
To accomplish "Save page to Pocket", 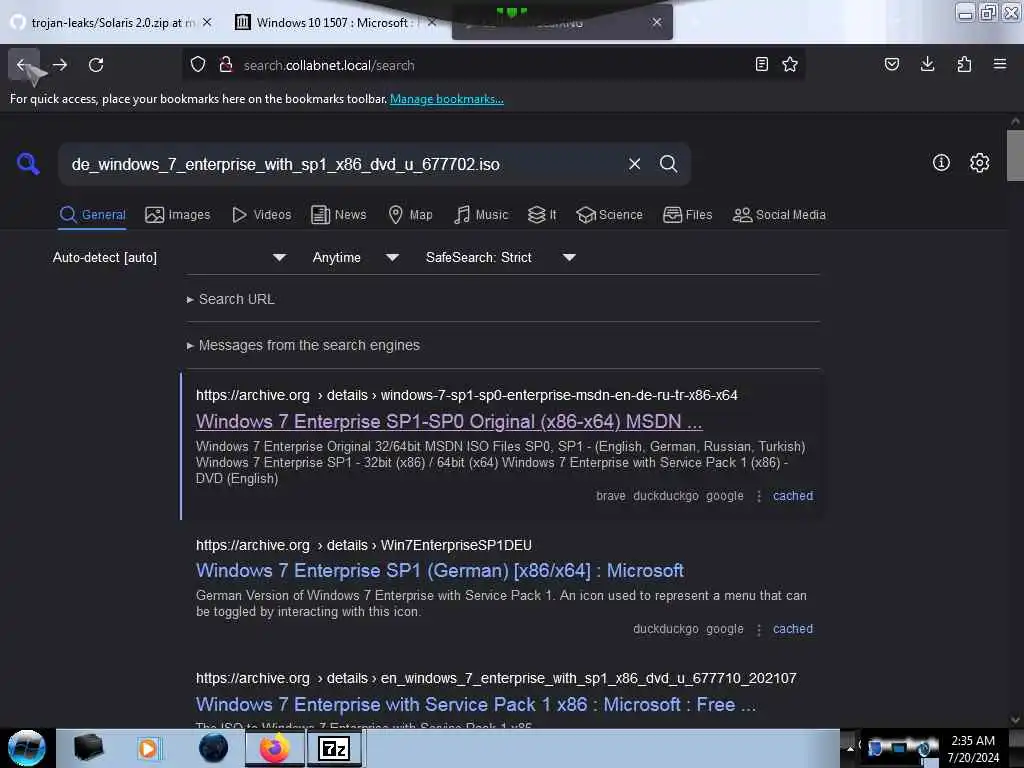I will coord(892,65).
